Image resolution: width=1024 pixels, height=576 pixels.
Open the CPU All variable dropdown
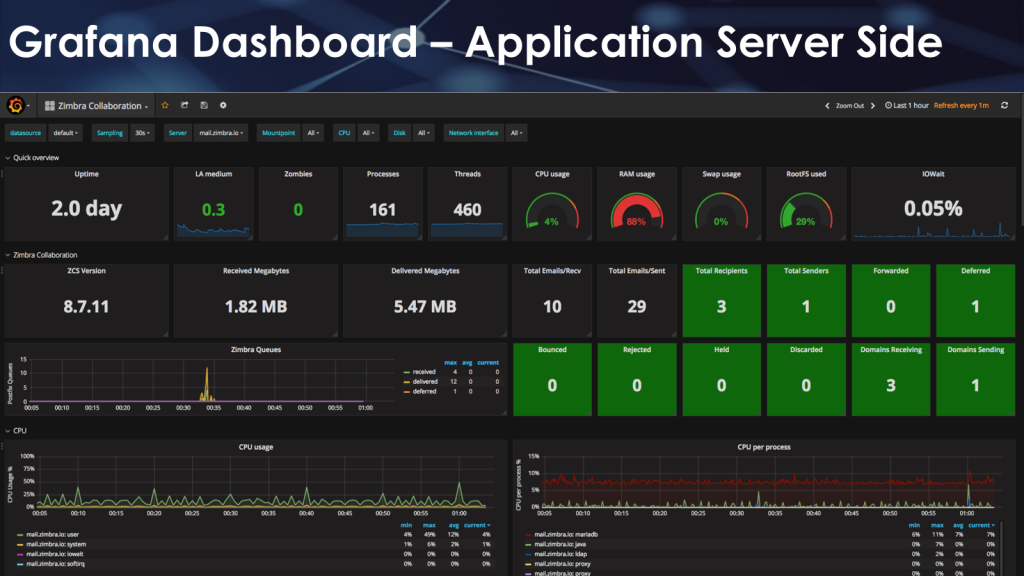tap(368, 133)
